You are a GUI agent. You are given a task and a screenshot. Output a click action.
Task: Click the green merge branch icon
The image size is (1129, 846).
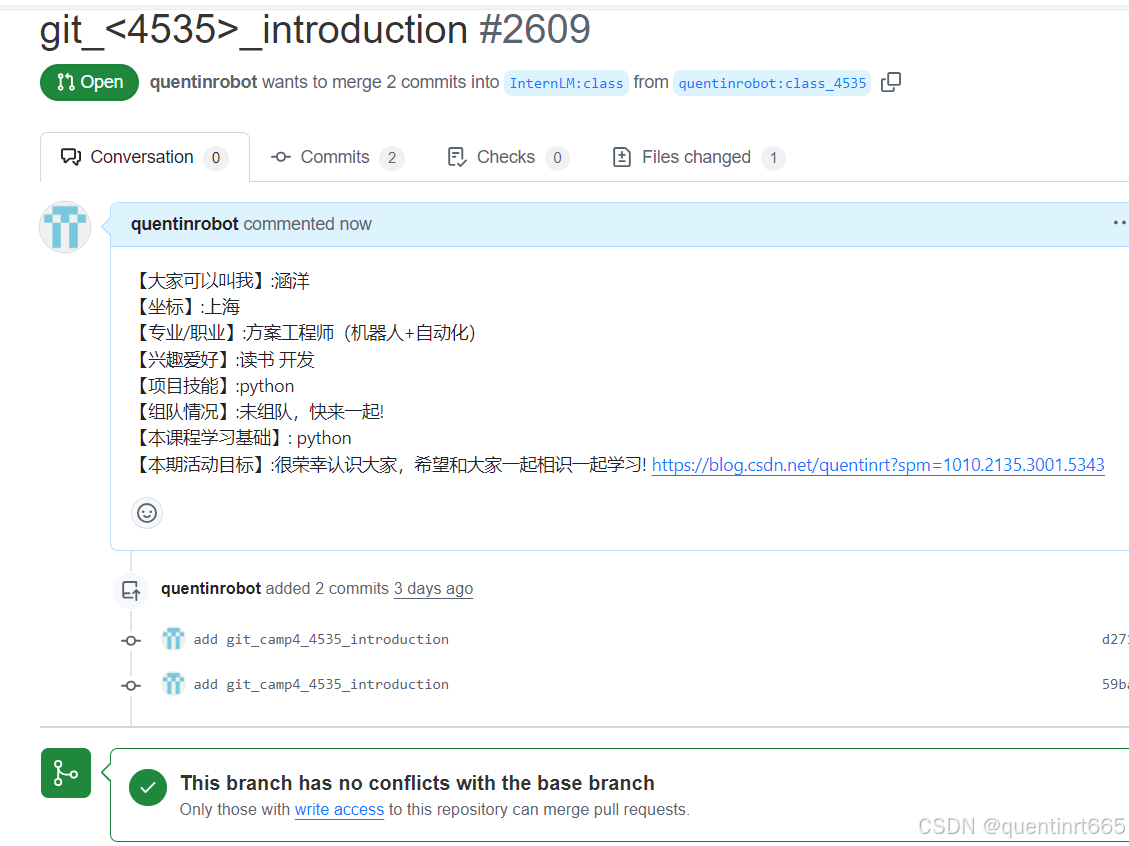click(x=66, y=773)
